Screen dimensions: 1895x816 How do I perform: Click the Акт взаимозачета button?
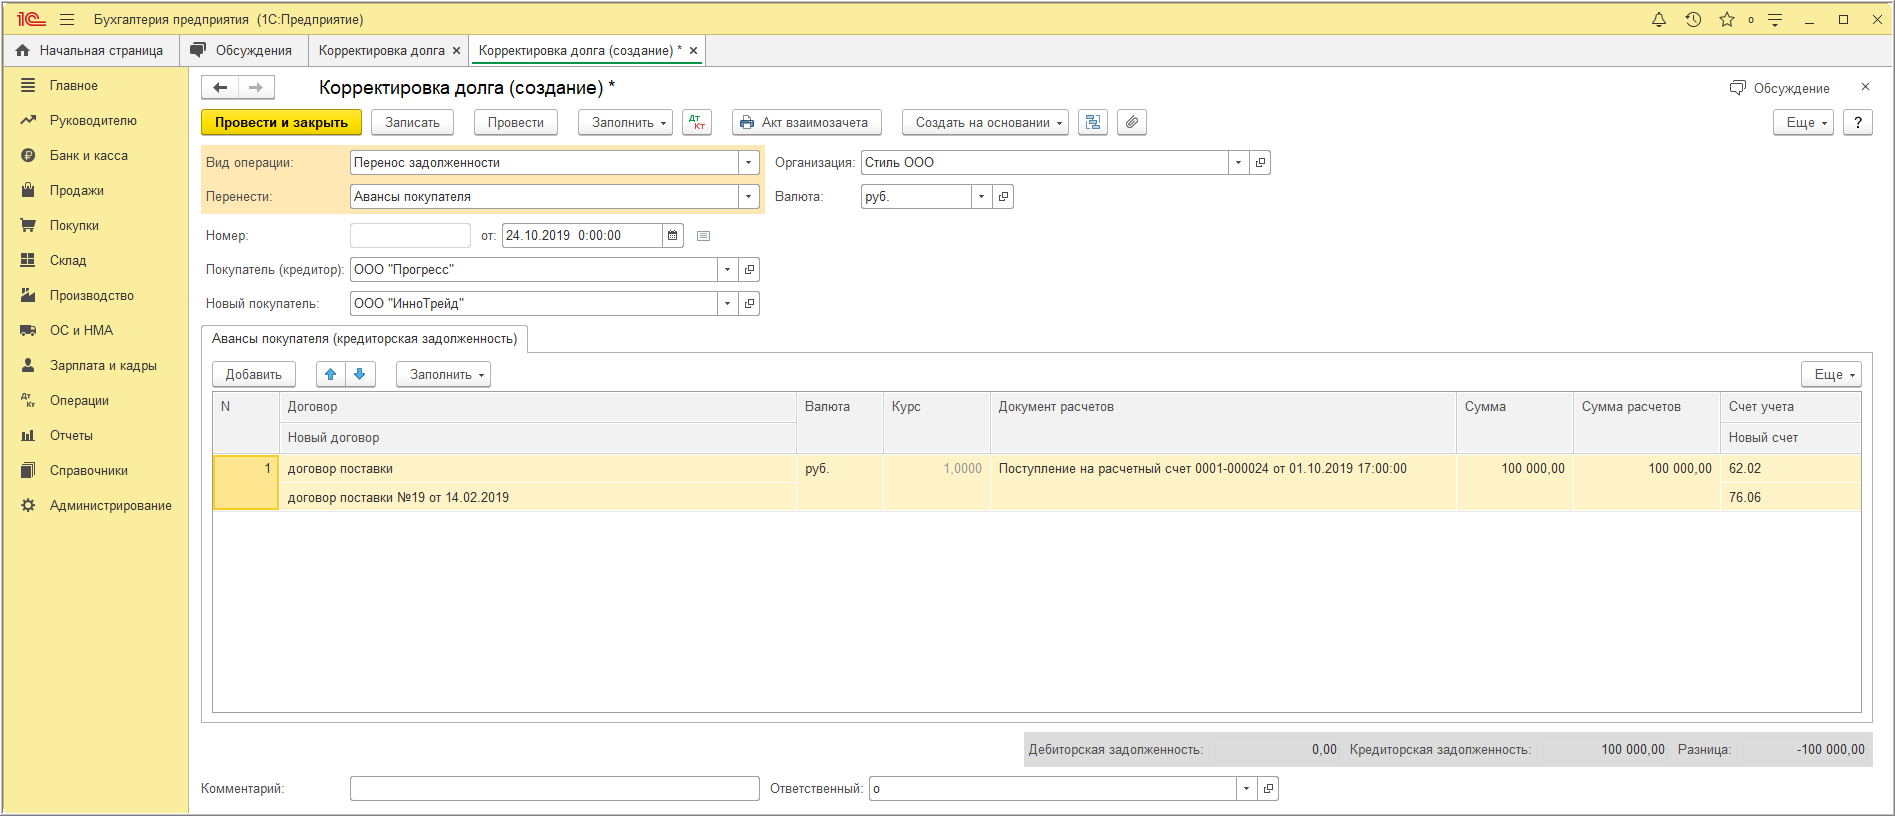[806, 122]
